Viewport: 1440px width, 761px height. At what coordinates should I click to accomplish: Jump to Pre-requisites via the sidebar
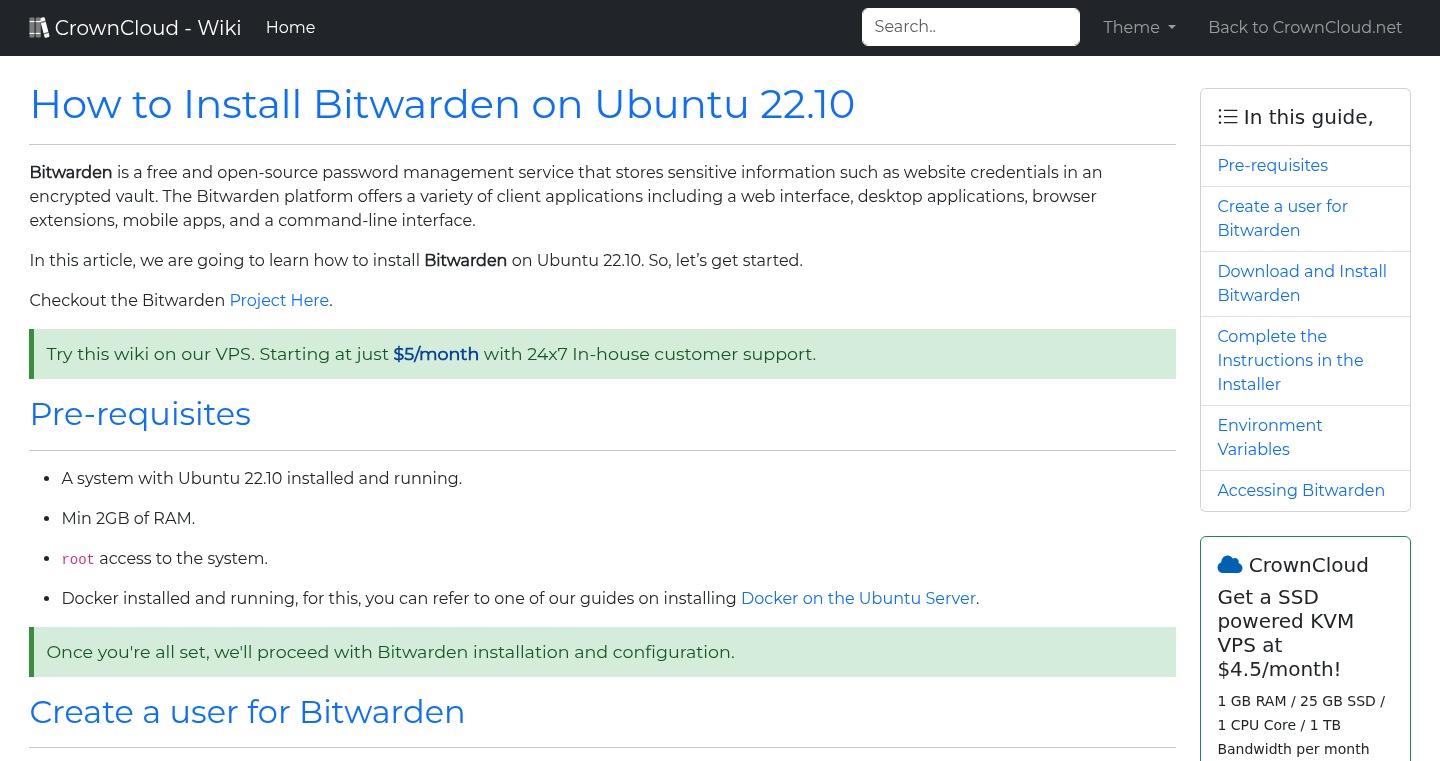tap(1272, 165)
